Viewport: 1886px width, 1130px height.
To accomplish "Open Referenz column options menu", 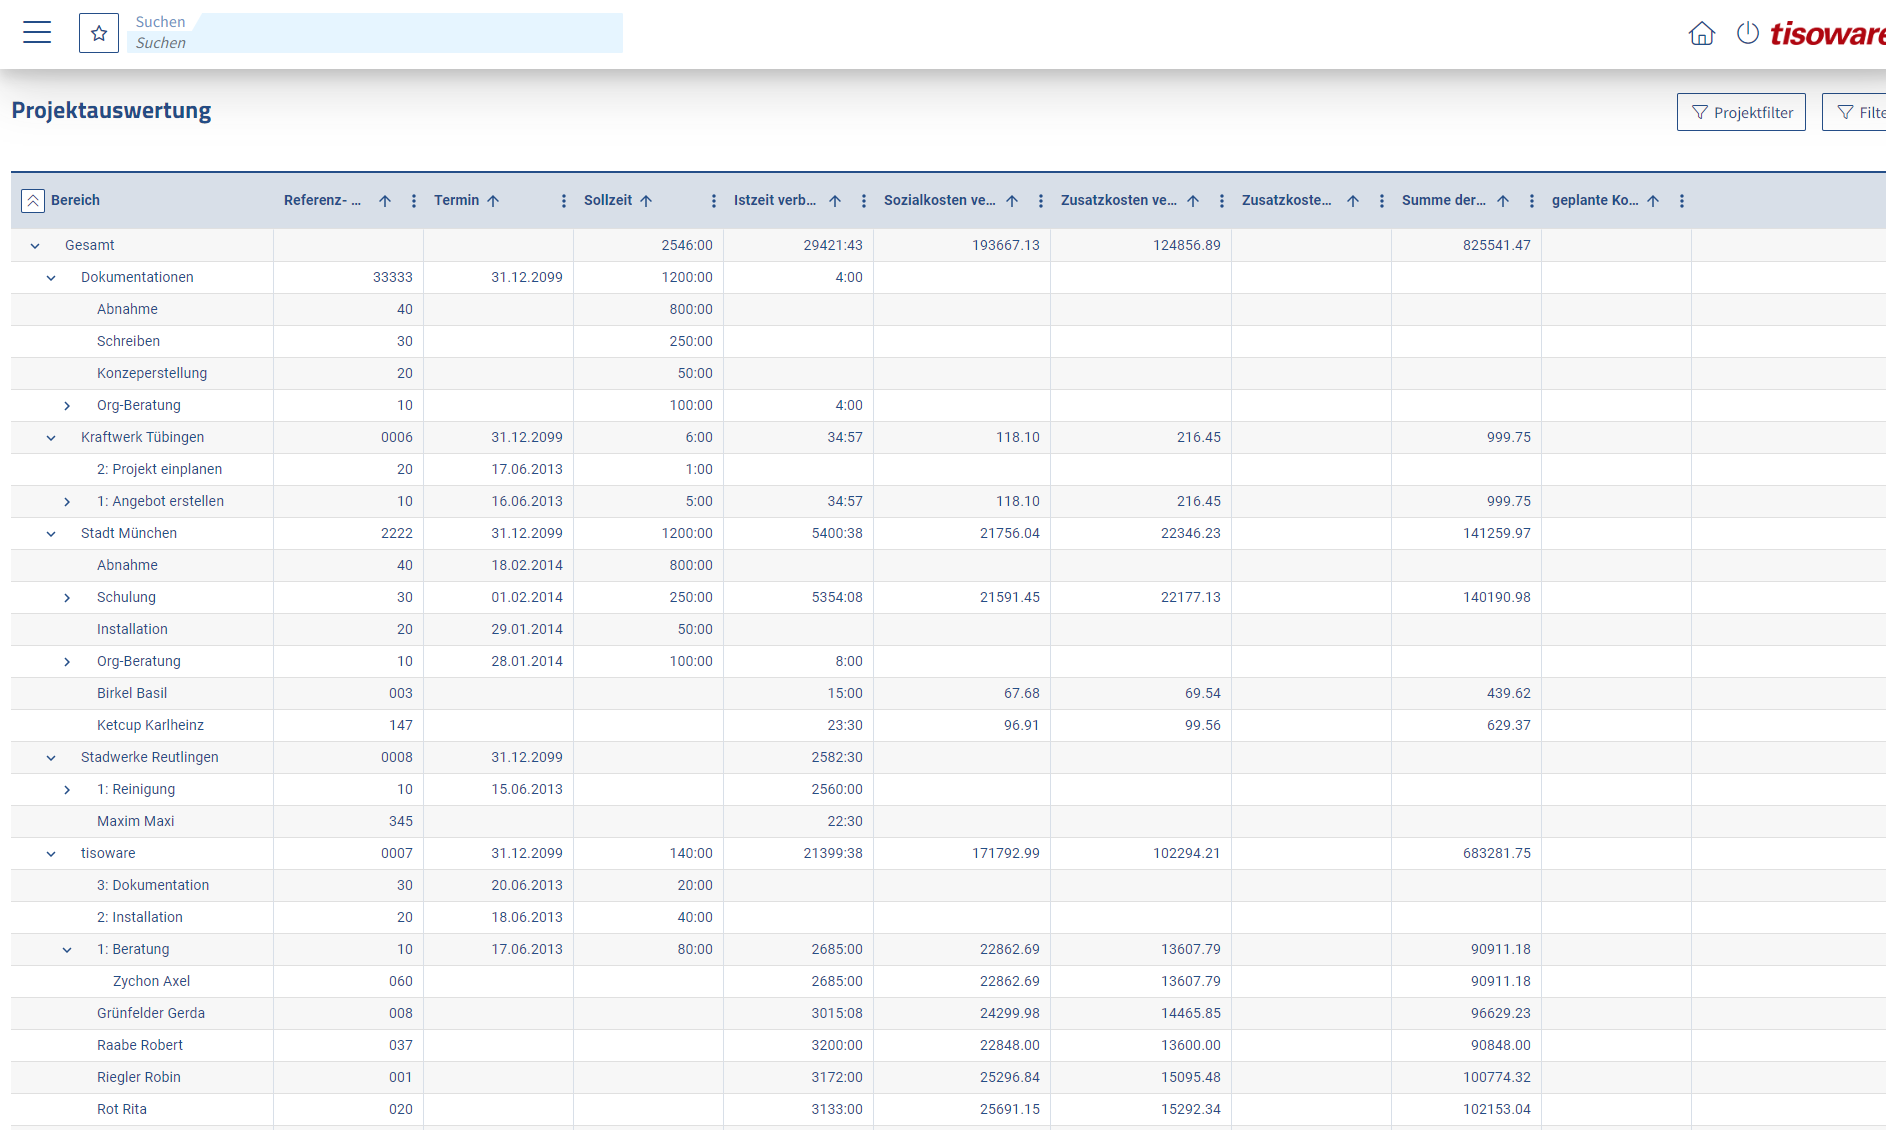I will 414,201.
